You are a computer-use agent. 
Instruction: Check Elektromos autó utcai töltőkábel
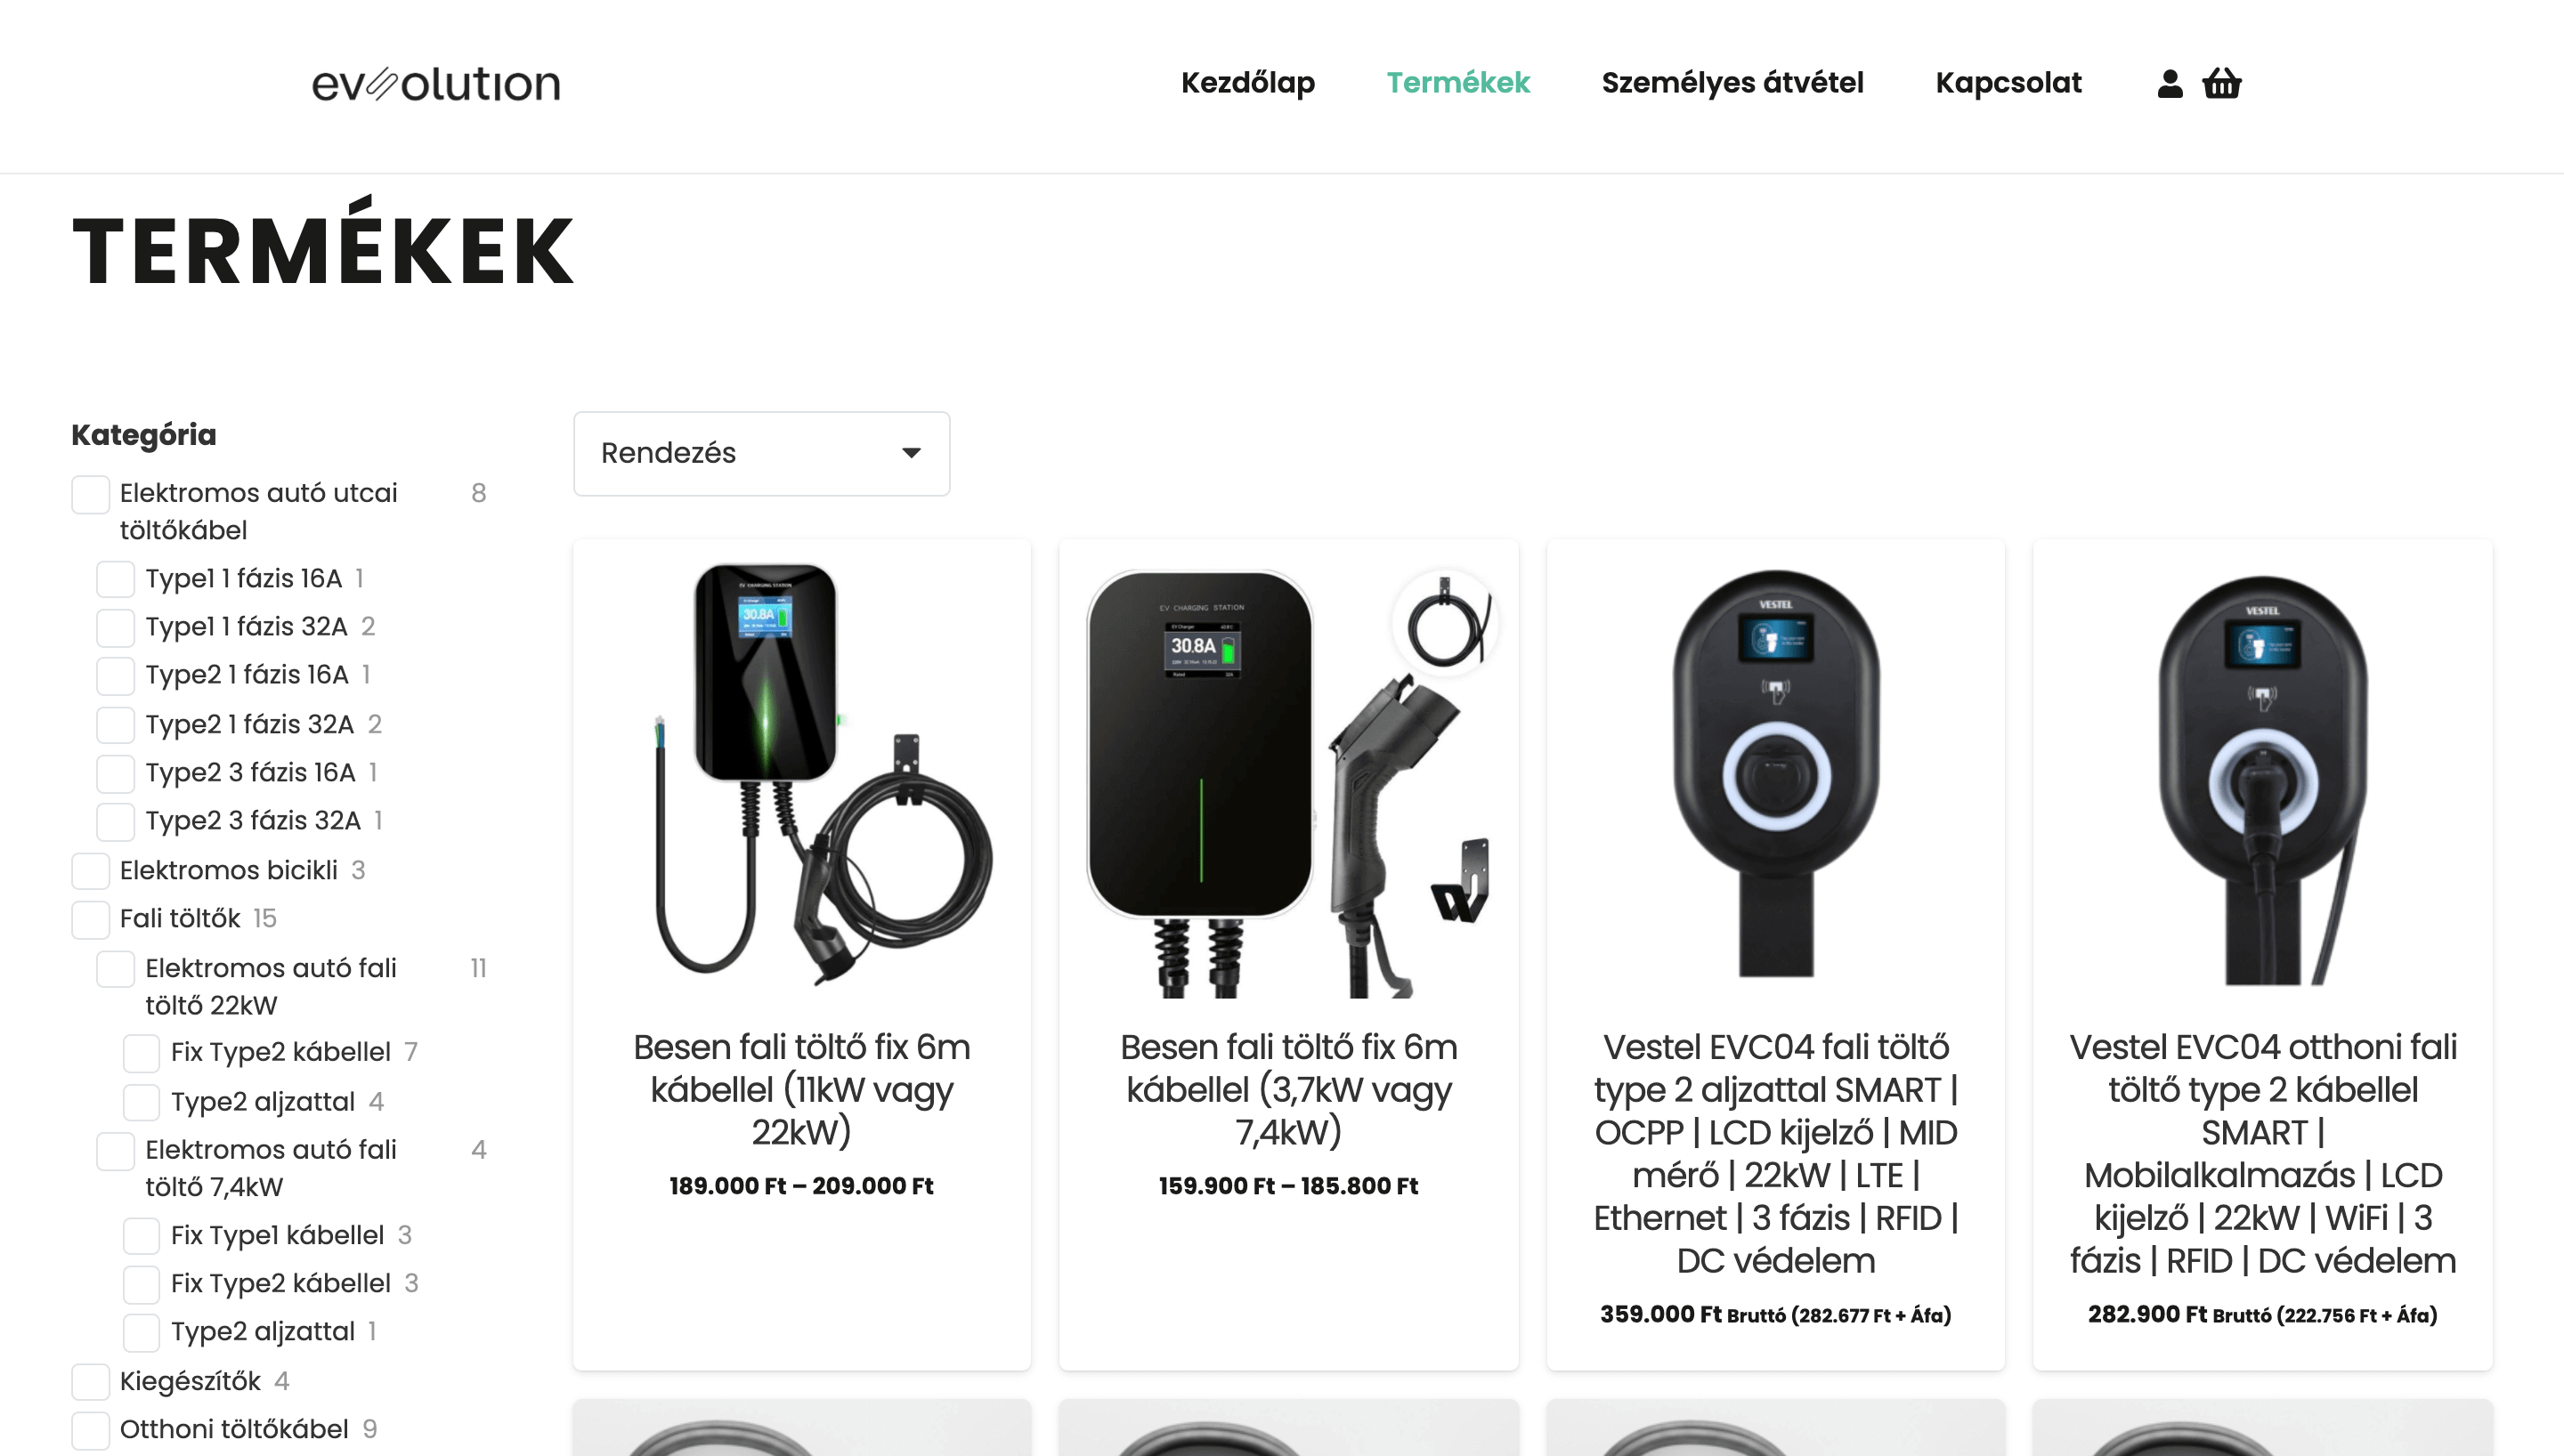[x=90, y=494]
